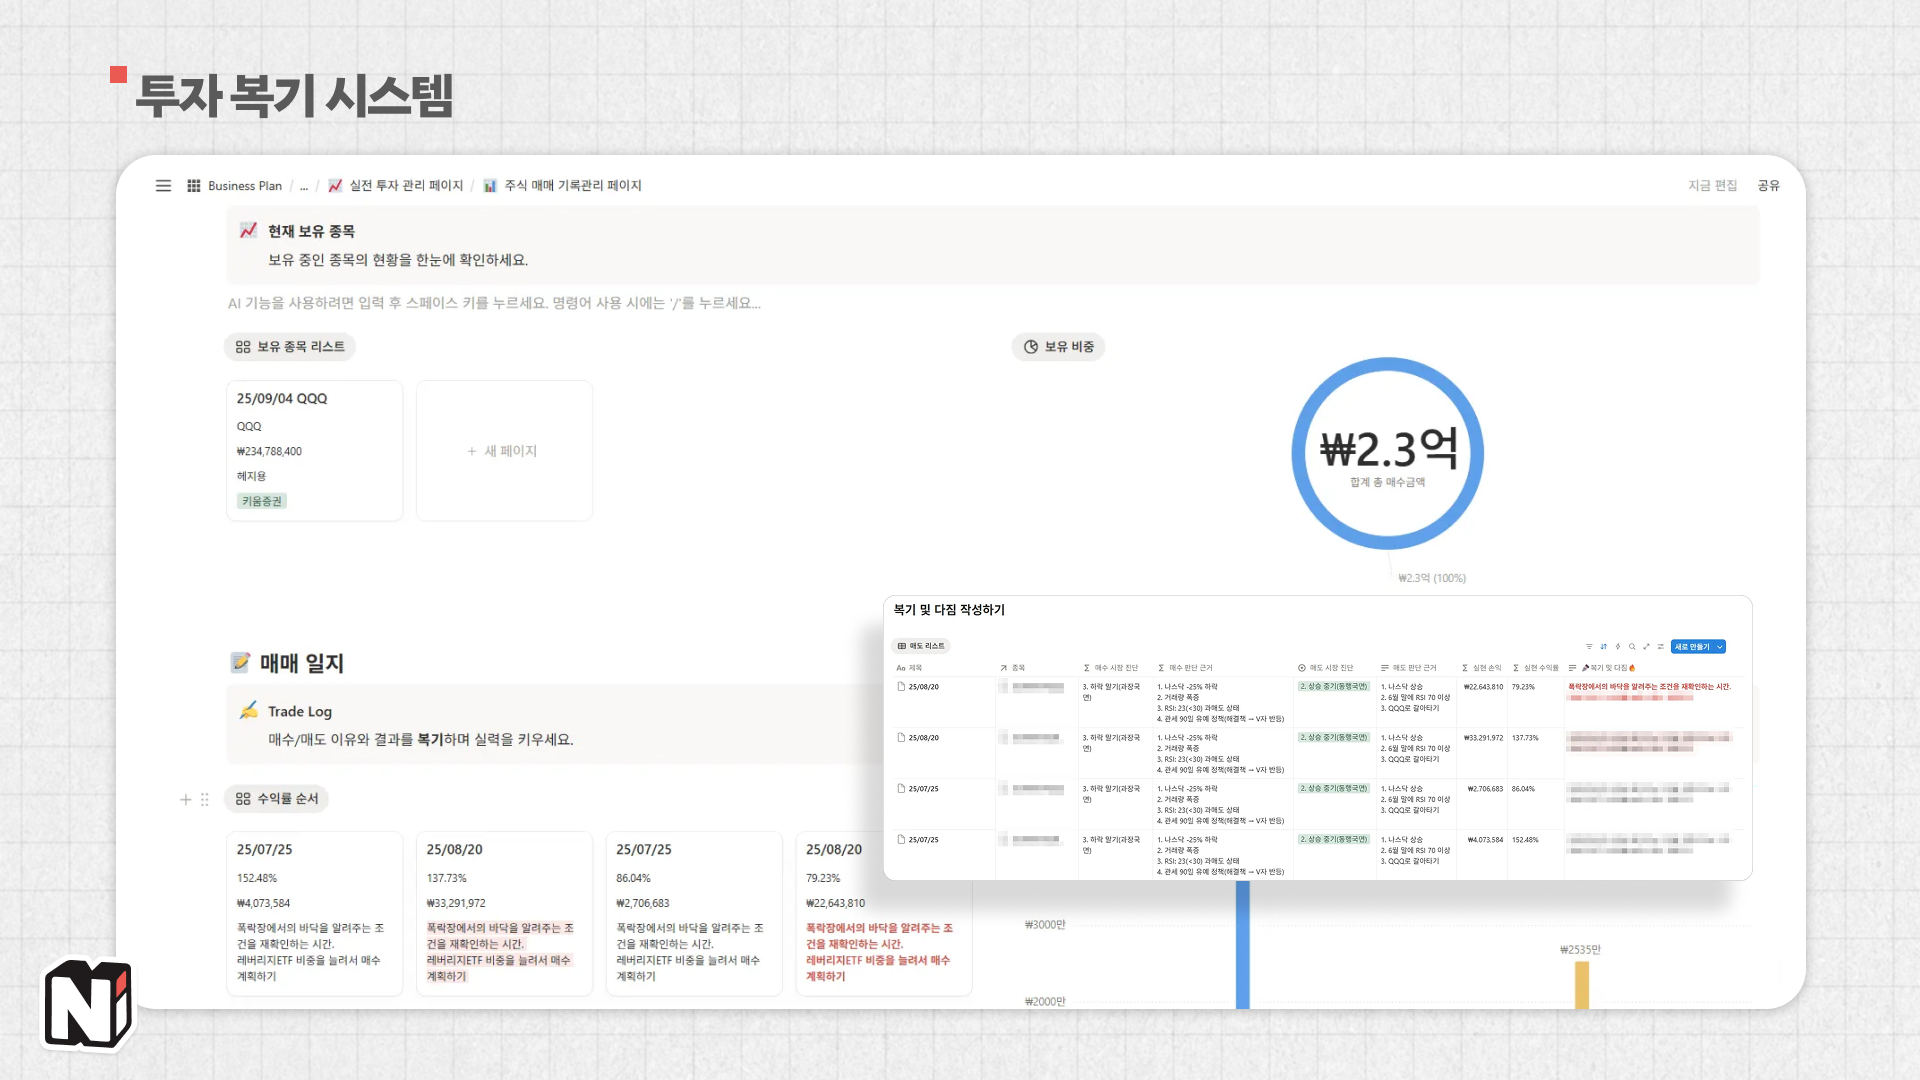The height and width of the screenshot is (1080, 1920).
Task: Click the plus icon beside 수익률 순서
Action: click(185, 799)
